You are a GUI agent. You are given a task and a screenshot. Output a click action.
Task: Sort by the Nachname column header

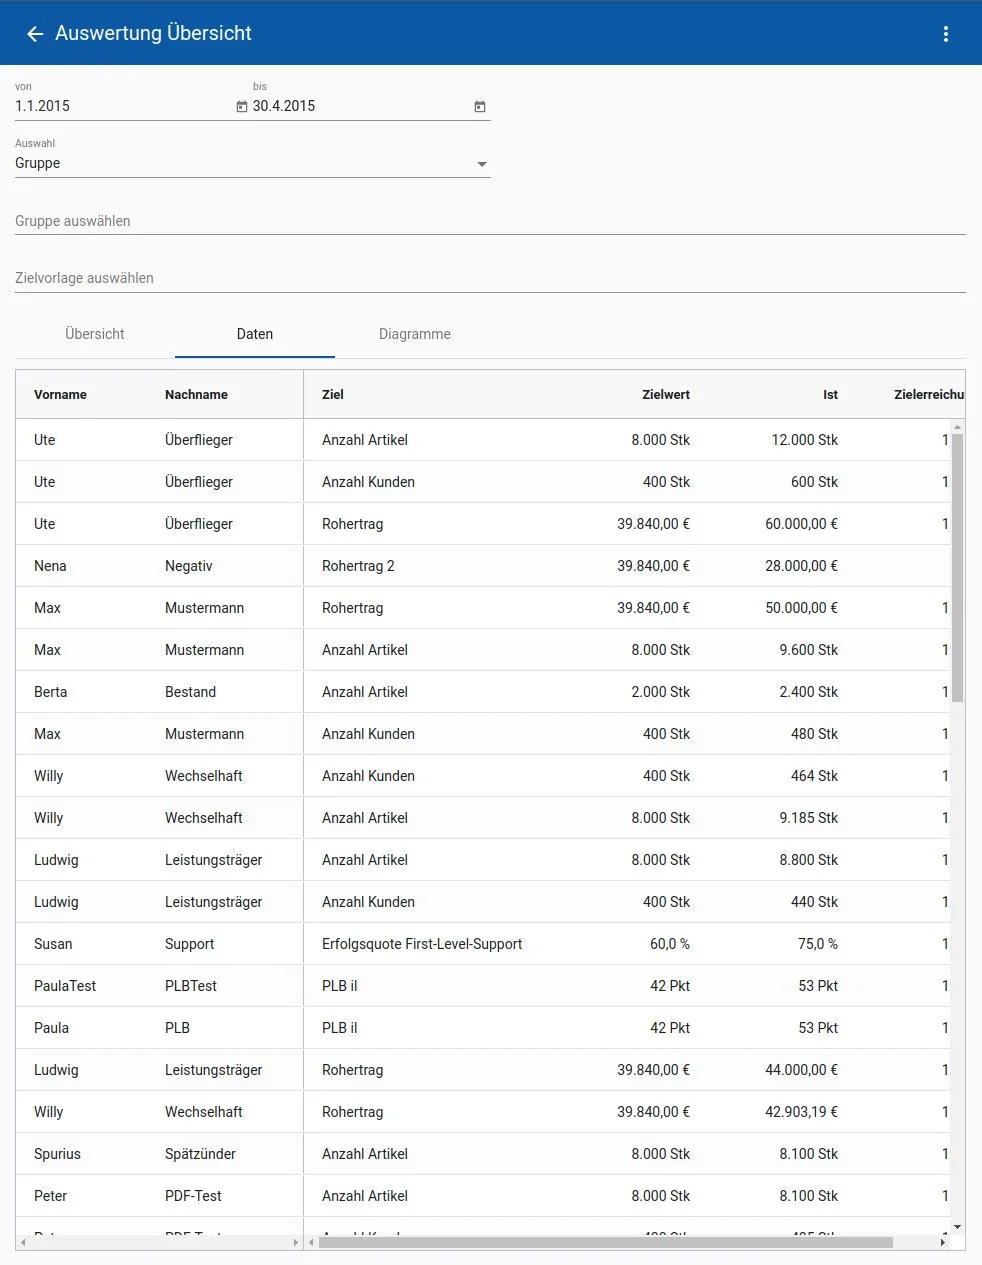[x=196, y=395]
